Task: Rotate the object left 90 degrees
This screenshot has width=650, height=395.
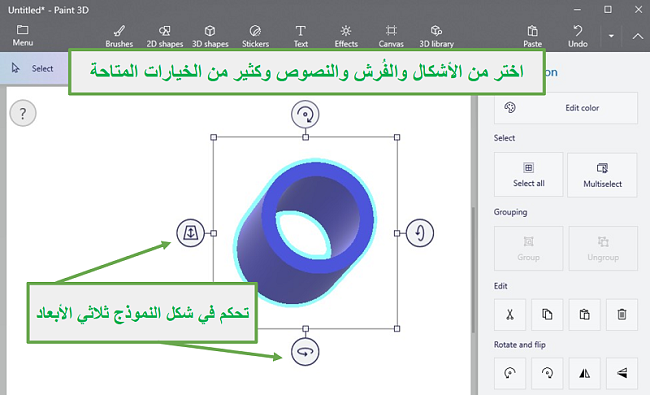Action: click(x=510, y=373)
